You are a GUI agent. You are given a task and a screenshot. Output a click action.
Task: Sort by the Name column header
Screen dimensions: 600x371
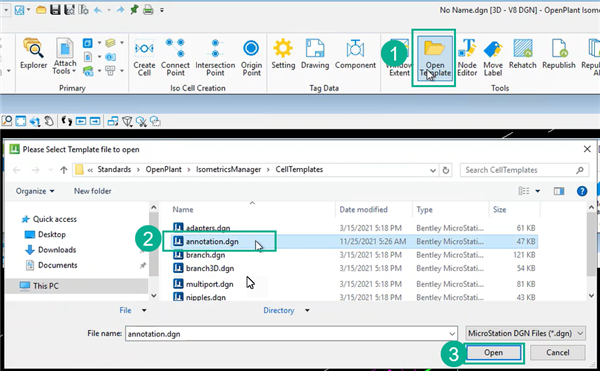click(x=183, y=210)
